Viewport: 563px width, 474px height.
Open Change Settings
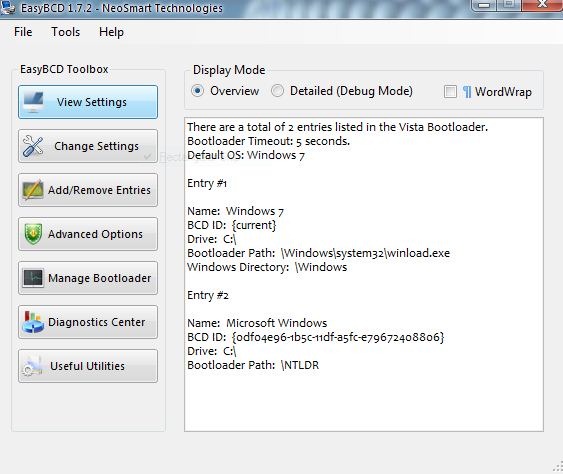click(x=88, y=146)
